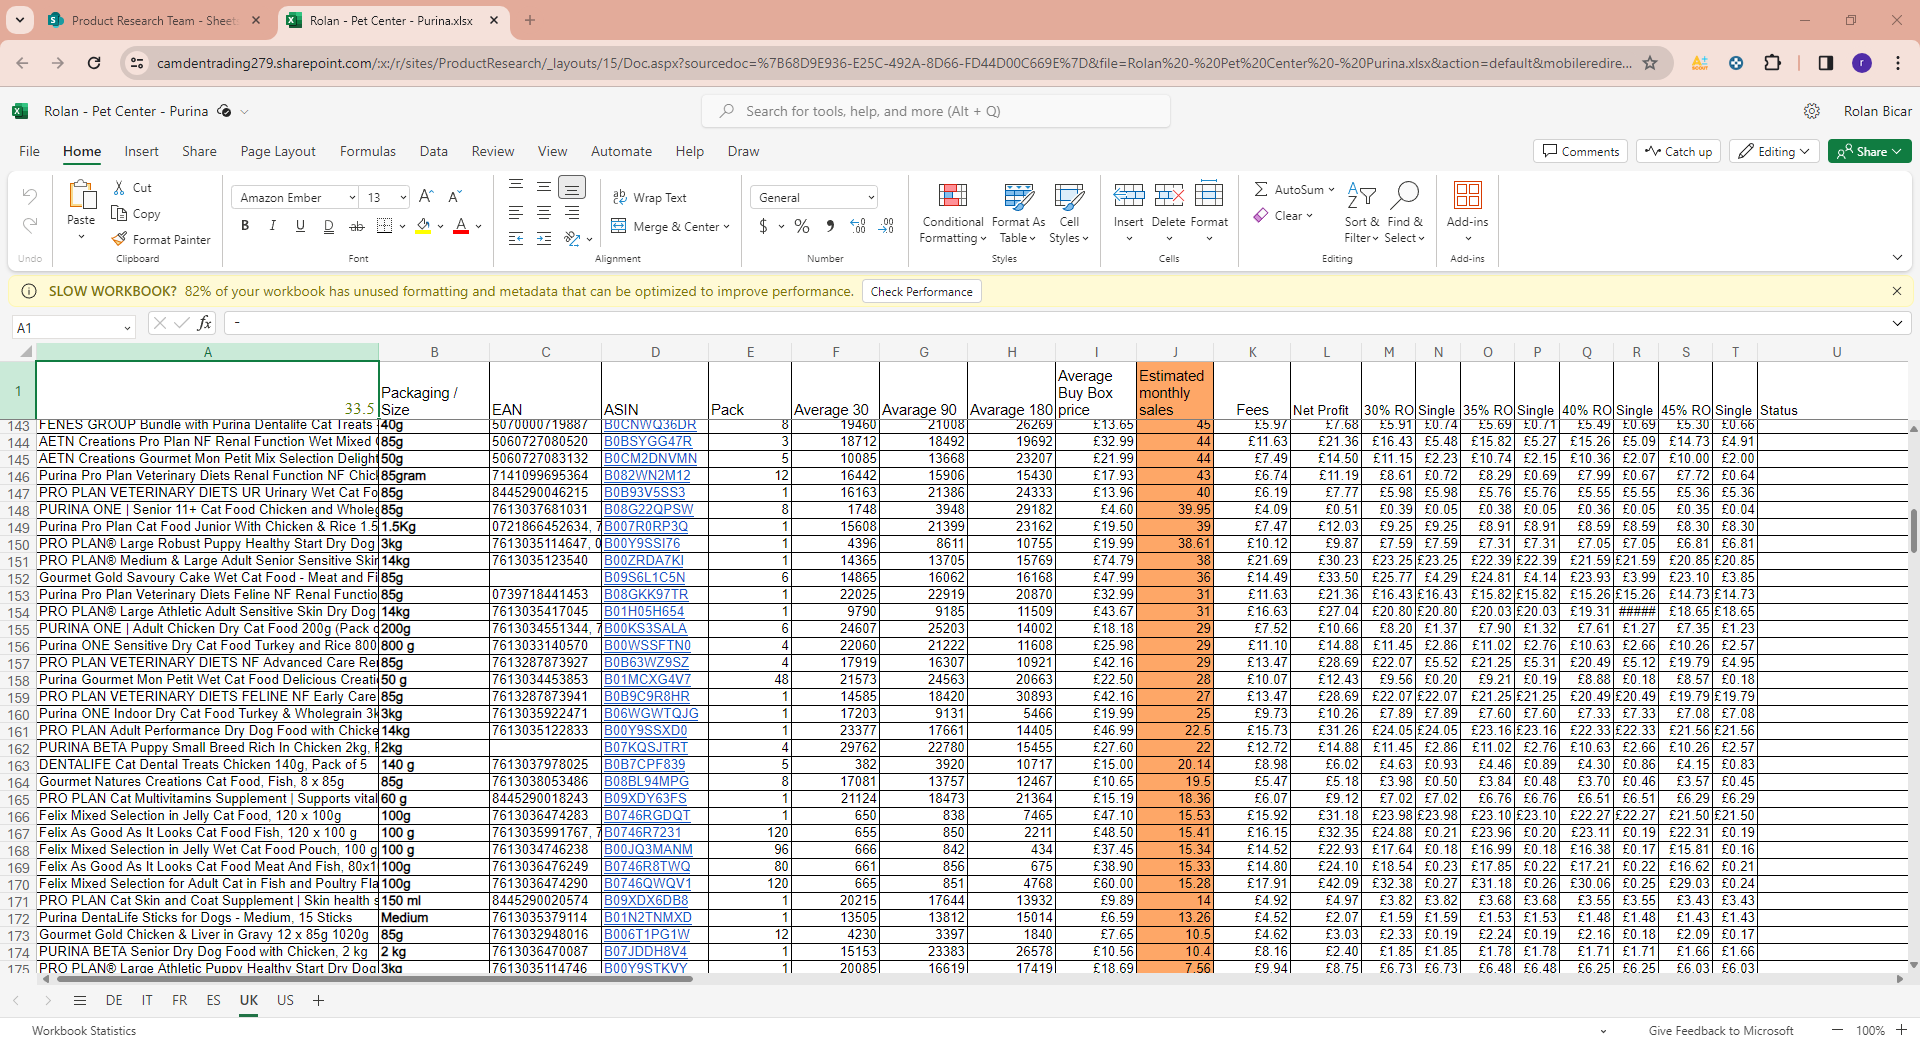1920x1039 pixels.
Task: Click the Name Box showing A1
Action: 66,328
